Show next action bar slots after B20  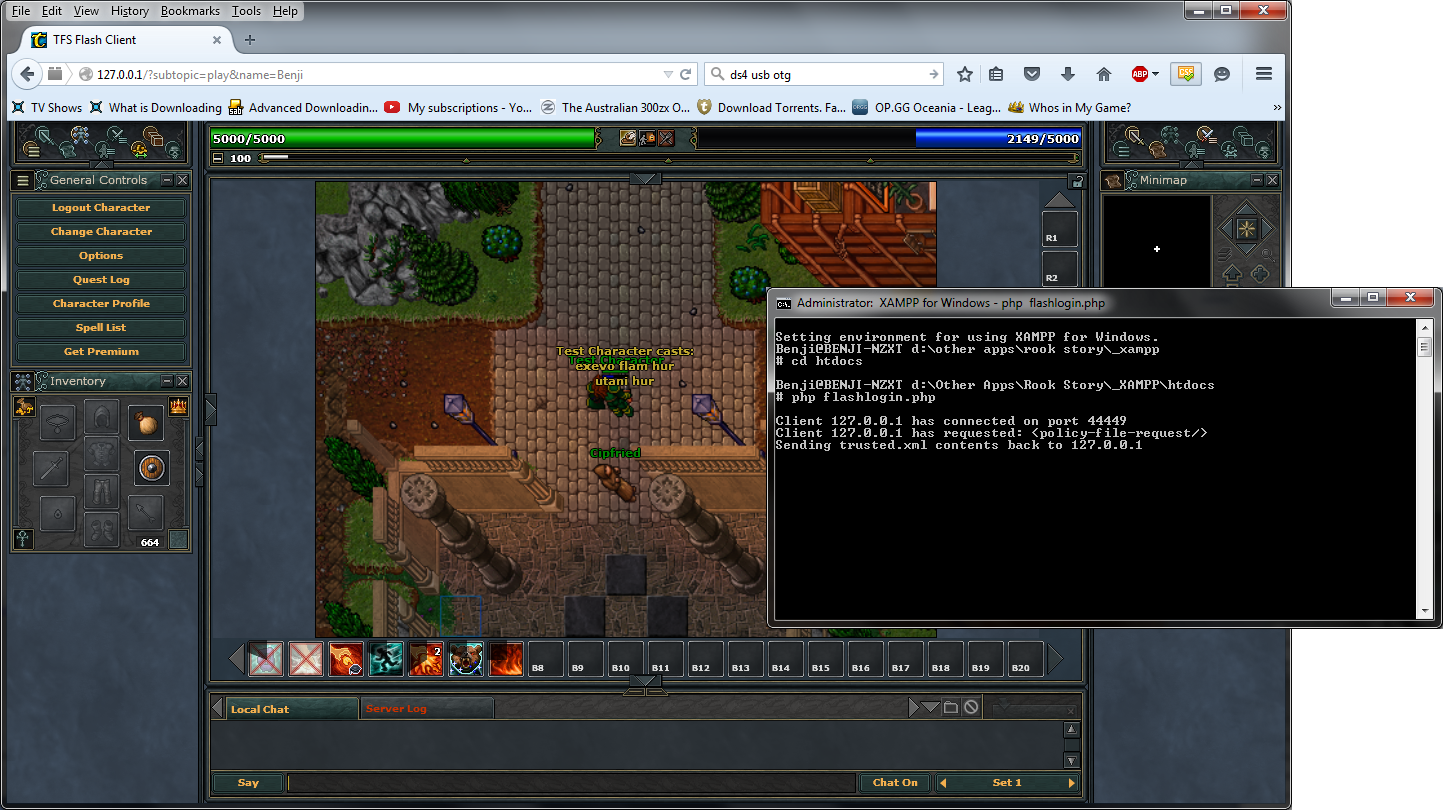pyautogui.click(x=1055, y=659)
